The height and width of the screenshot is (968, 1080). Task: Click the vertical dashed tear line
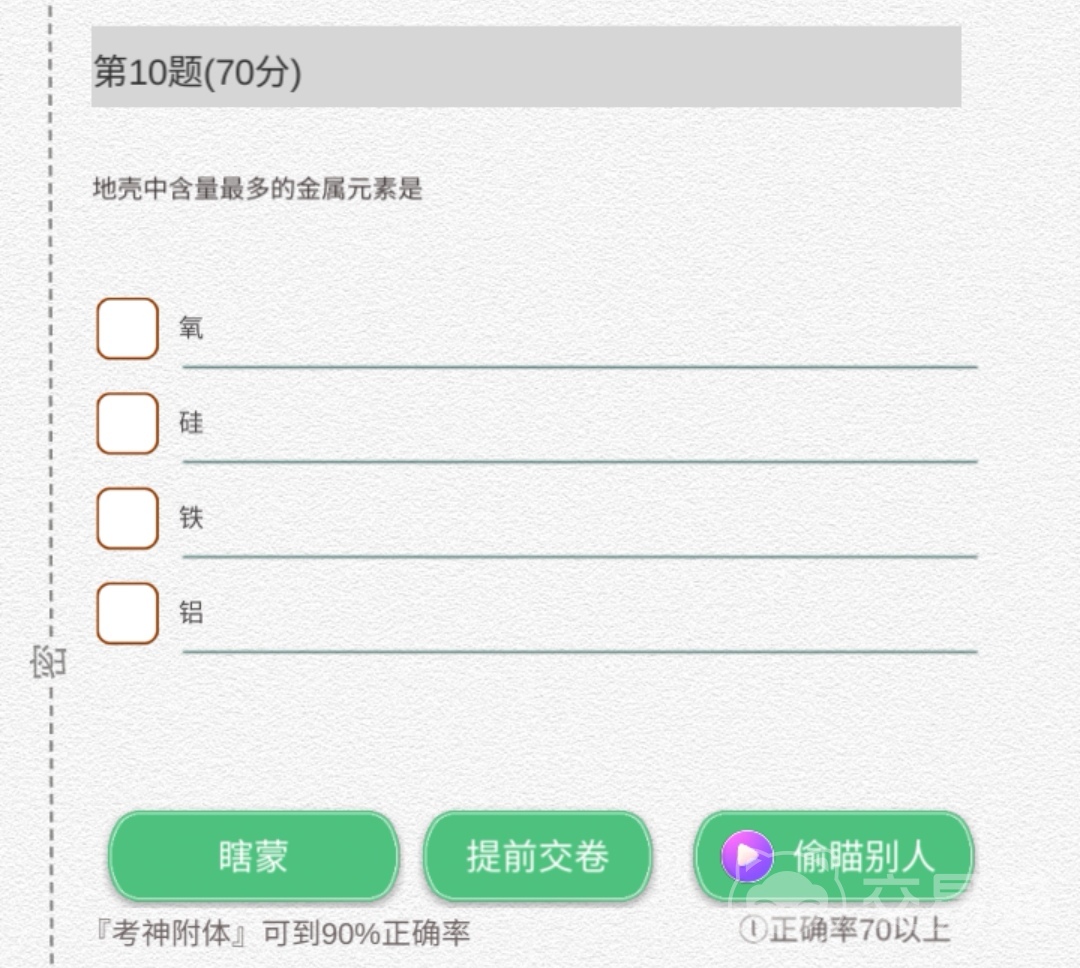tap(51, 400)
